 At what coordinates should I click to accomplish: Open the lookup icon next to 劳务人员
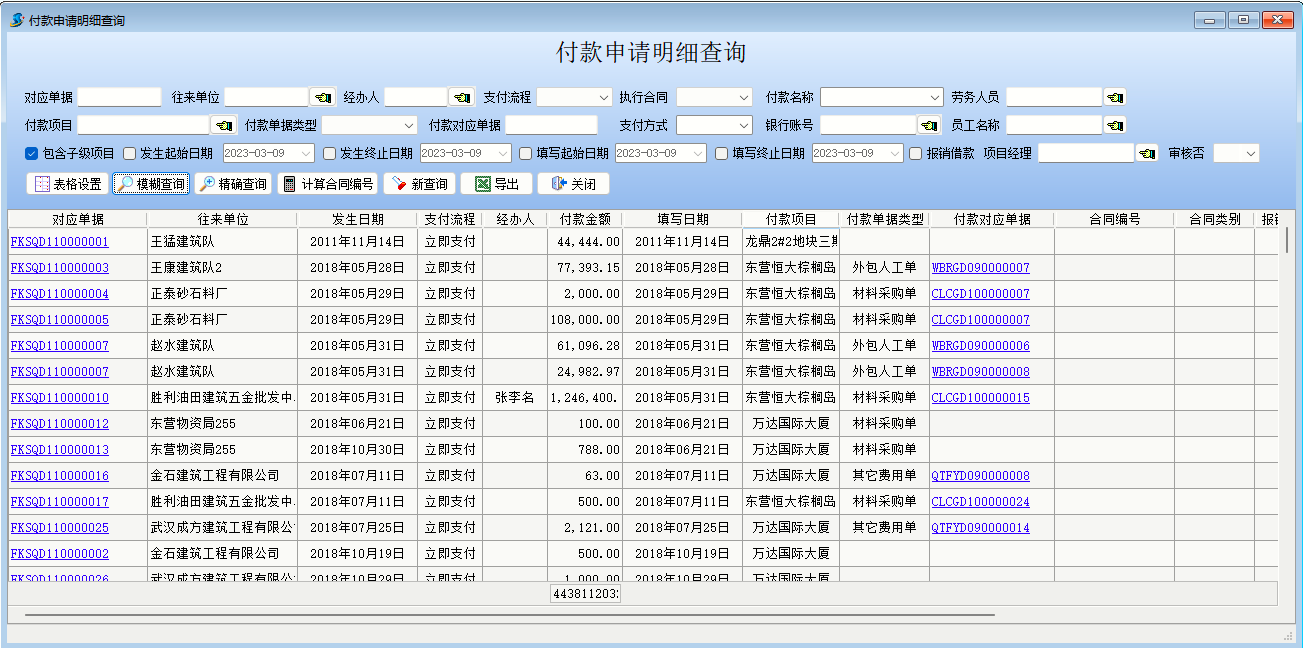1115,98
